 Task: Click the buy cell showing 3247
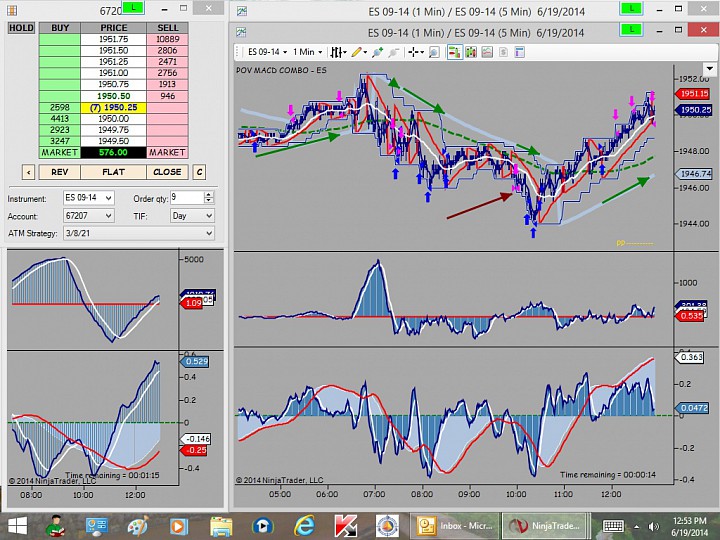click(x=60, y=141)
